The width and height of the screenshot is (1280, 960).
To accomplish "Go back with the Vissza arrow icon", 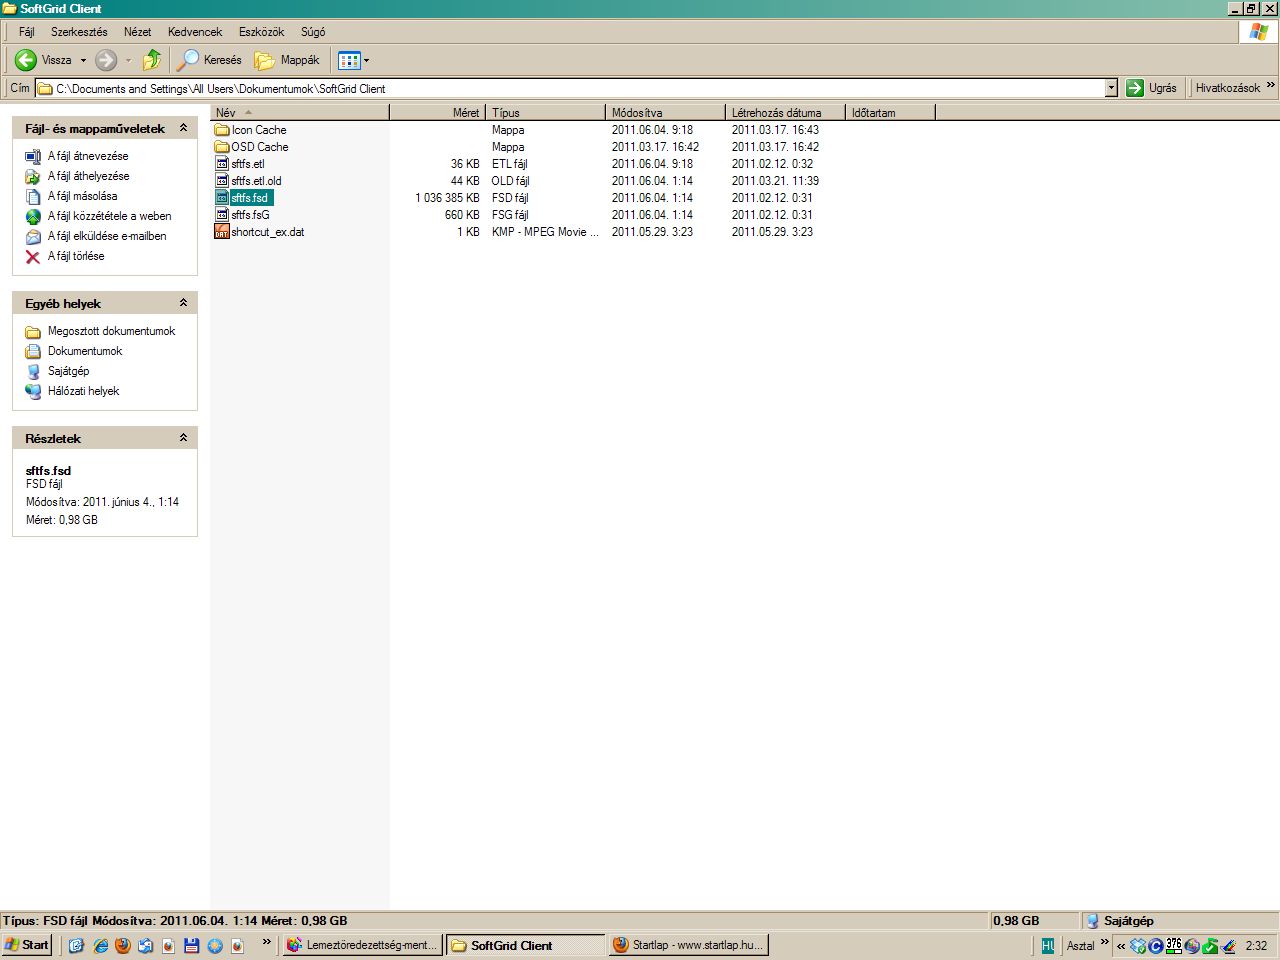I will pos(26,60).
